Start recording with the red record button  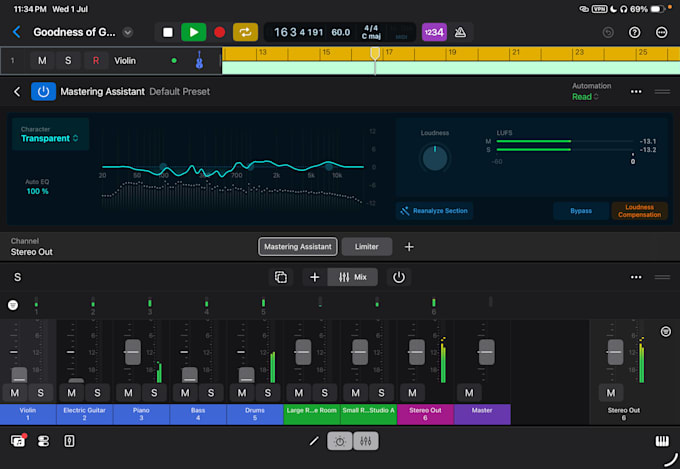219,32
